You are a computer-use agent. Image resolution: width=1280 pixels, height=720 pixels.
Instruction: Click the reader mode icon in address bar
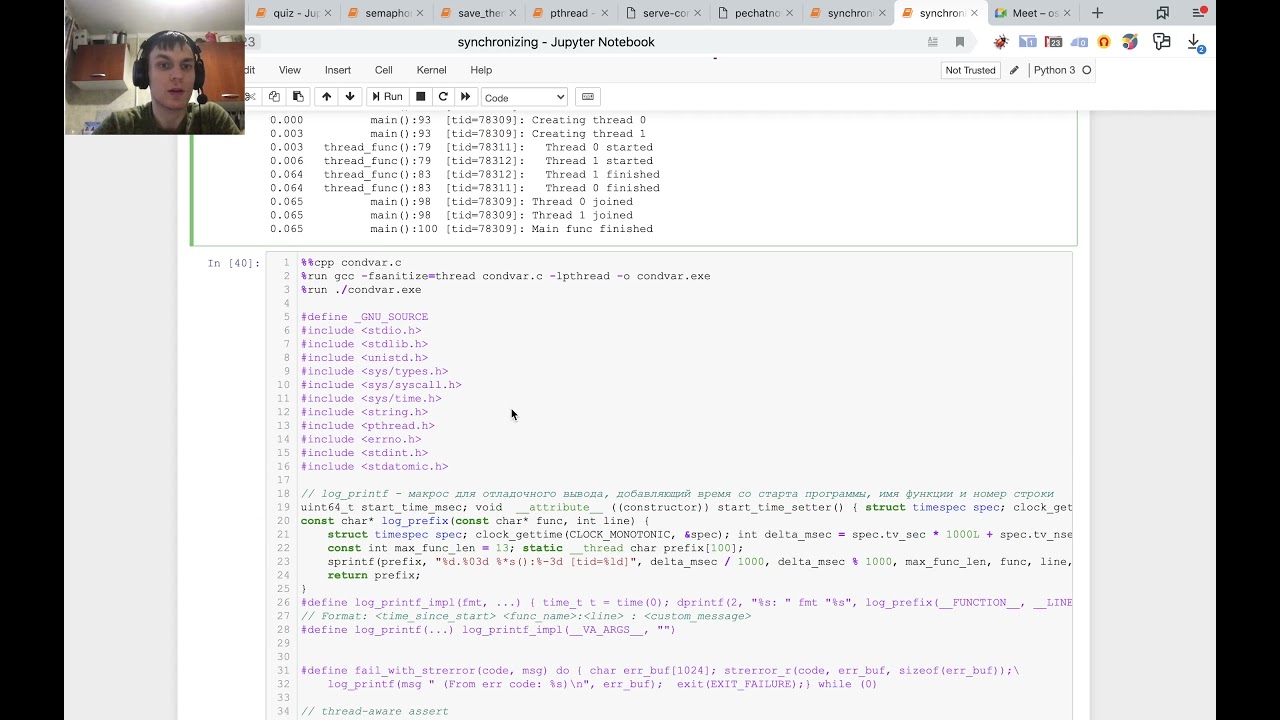[933, 42]
